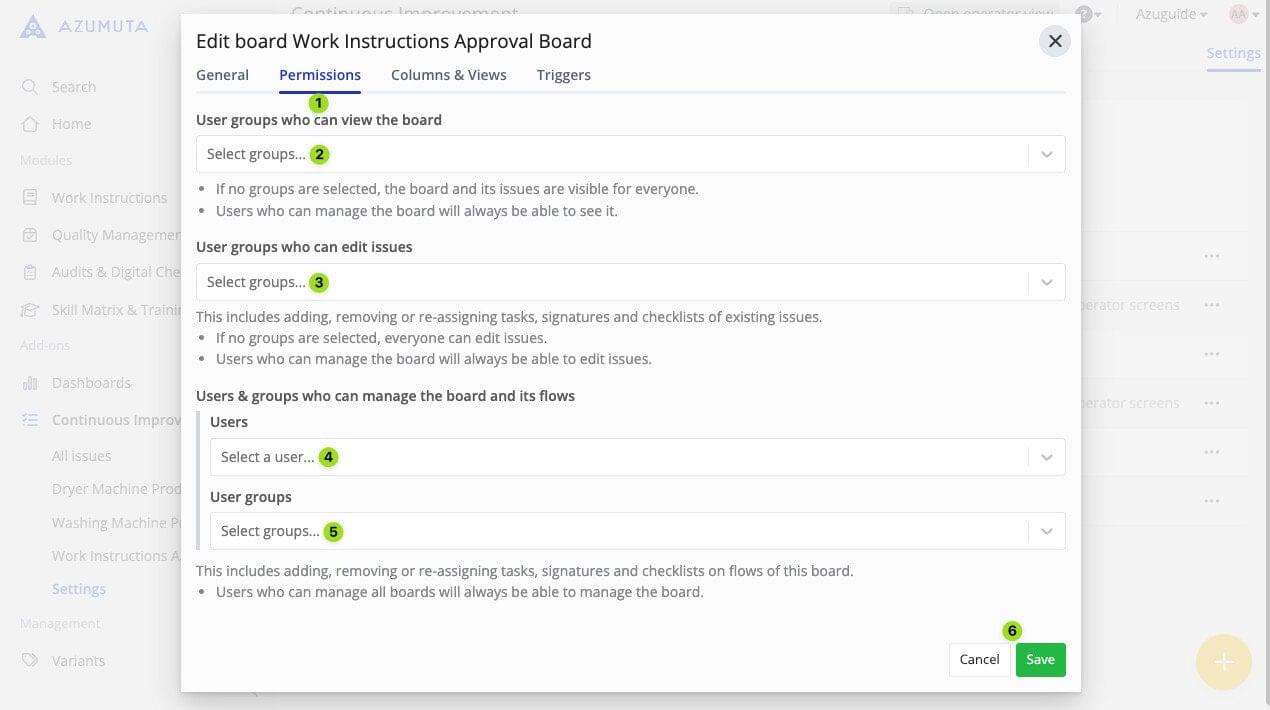Screen dimensions: 1270x710
Task: Expand the edit issues groups dropdown arrow
Action: point(1046,282)
